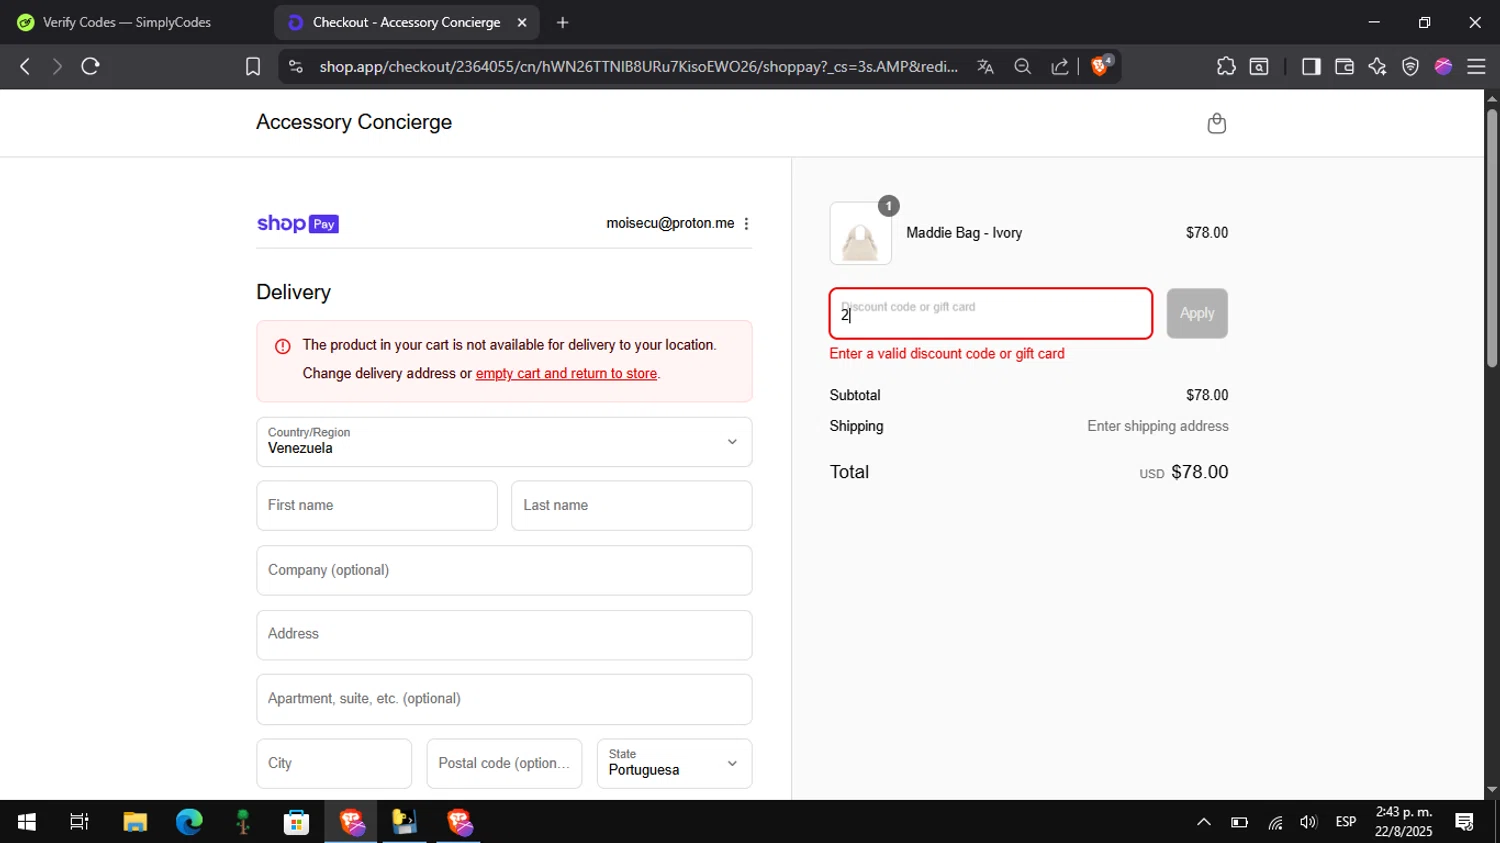This screenshot has width=1500, height=843.
Task: Open account options next to moisecu@proton.me
Action: pos(746,224)
